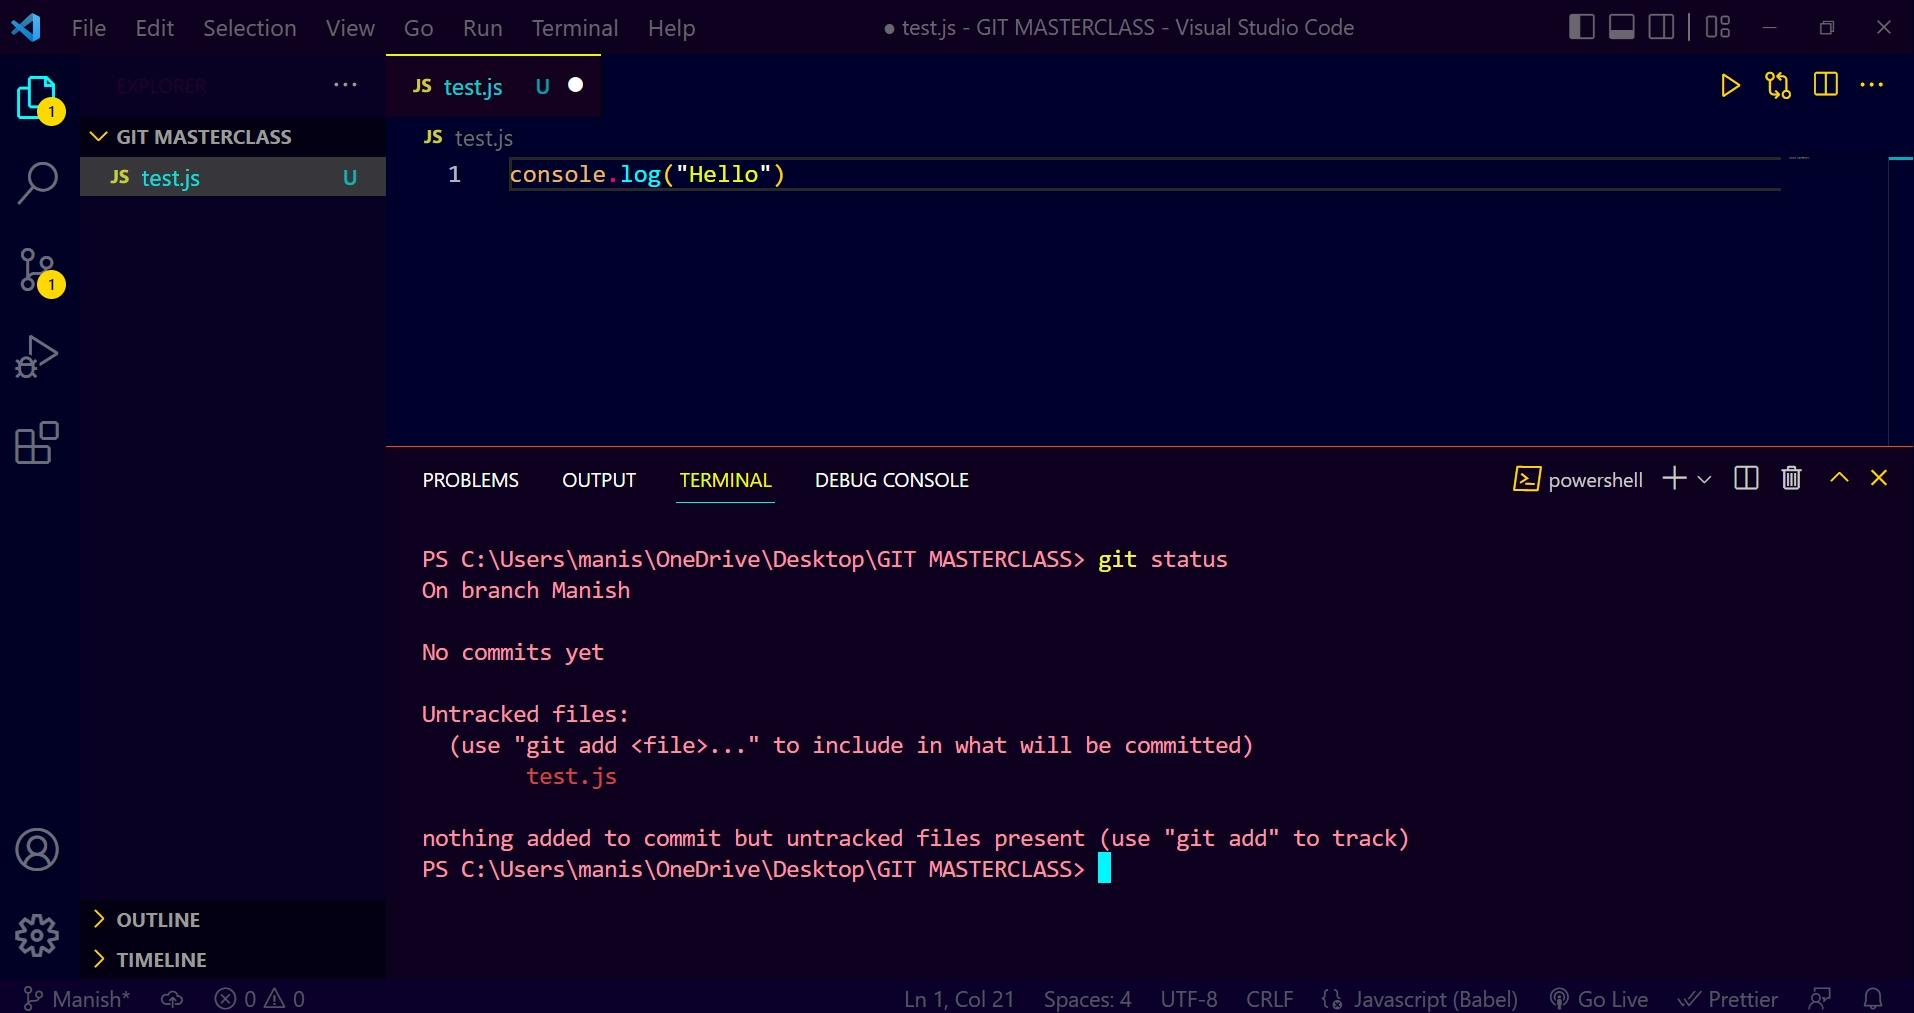Open Customize Layout icon
This screenshot has width=1914, height=1013.
(x=1718, y=27)
